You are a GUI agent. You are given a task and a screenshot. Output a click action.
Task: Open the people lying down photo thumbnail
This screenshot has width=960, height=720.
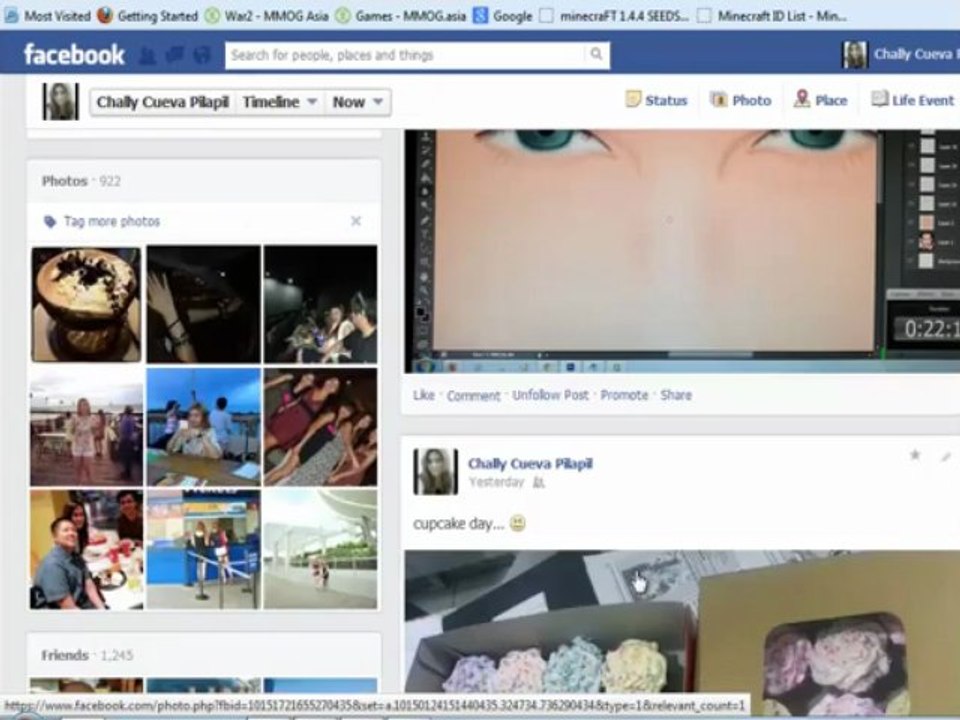coord(320,427)
